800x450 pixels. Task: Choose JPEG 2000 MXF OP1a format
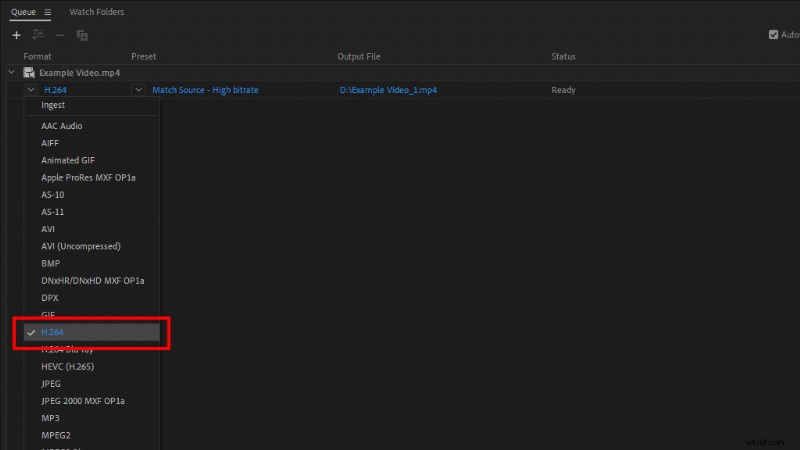coord(92,401)
